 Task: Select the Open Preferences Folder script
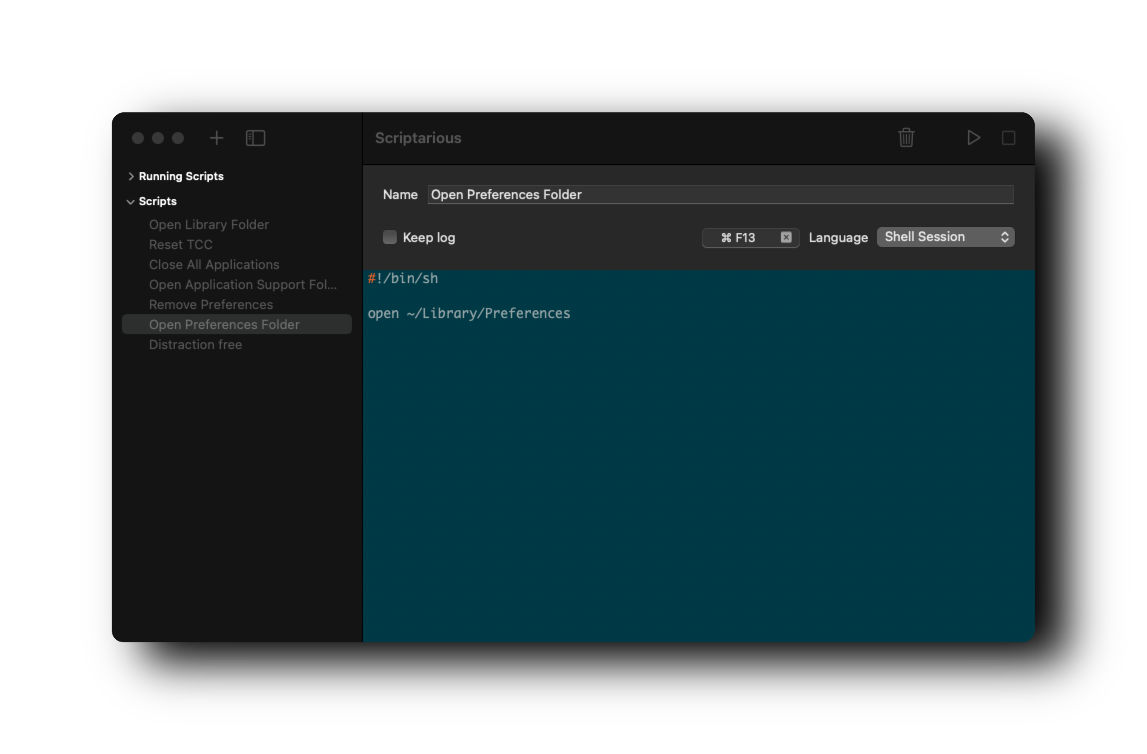pyautogui.click(x=223, y=324)
